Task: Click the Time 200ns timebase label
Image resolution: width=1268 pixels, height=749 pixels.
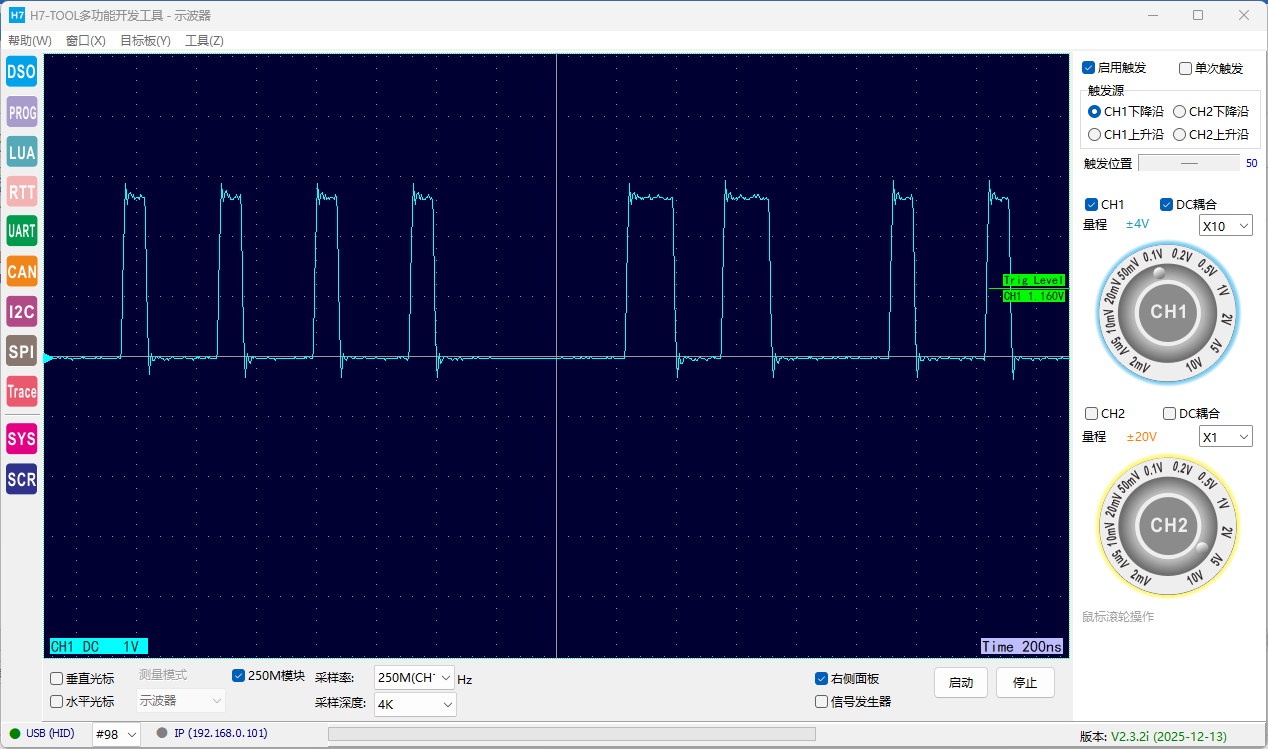Action: tap(1021, 647)
